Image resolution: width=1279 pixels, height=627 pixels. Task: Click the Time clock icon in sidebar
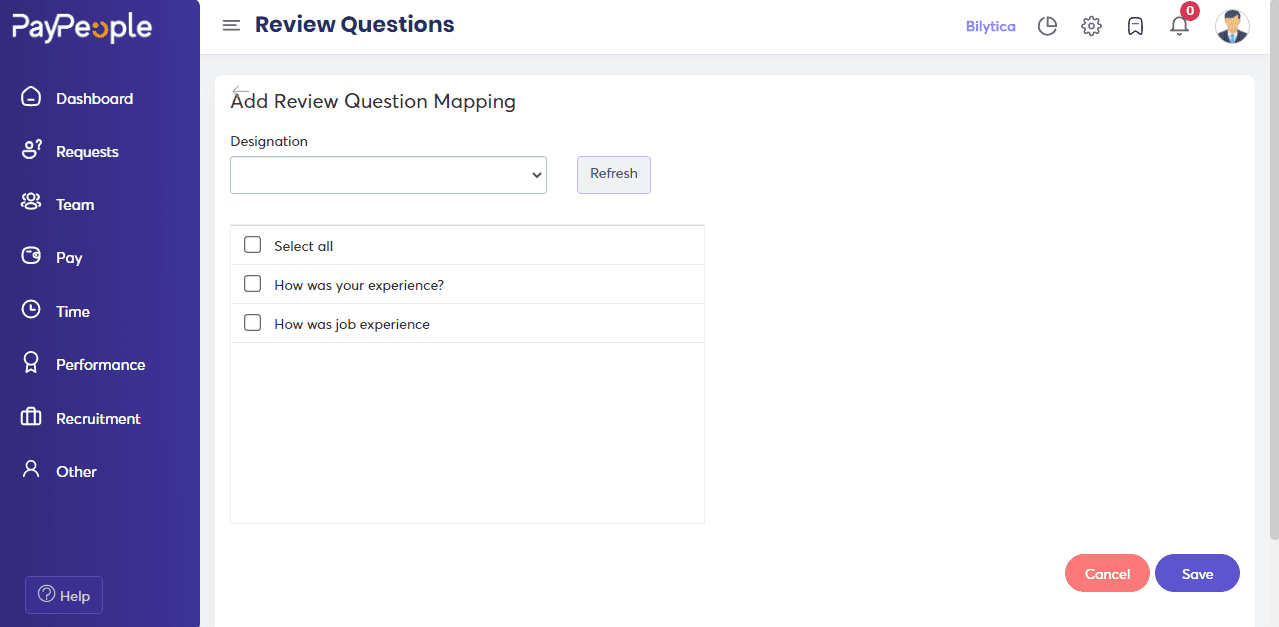tap(31, 310)
